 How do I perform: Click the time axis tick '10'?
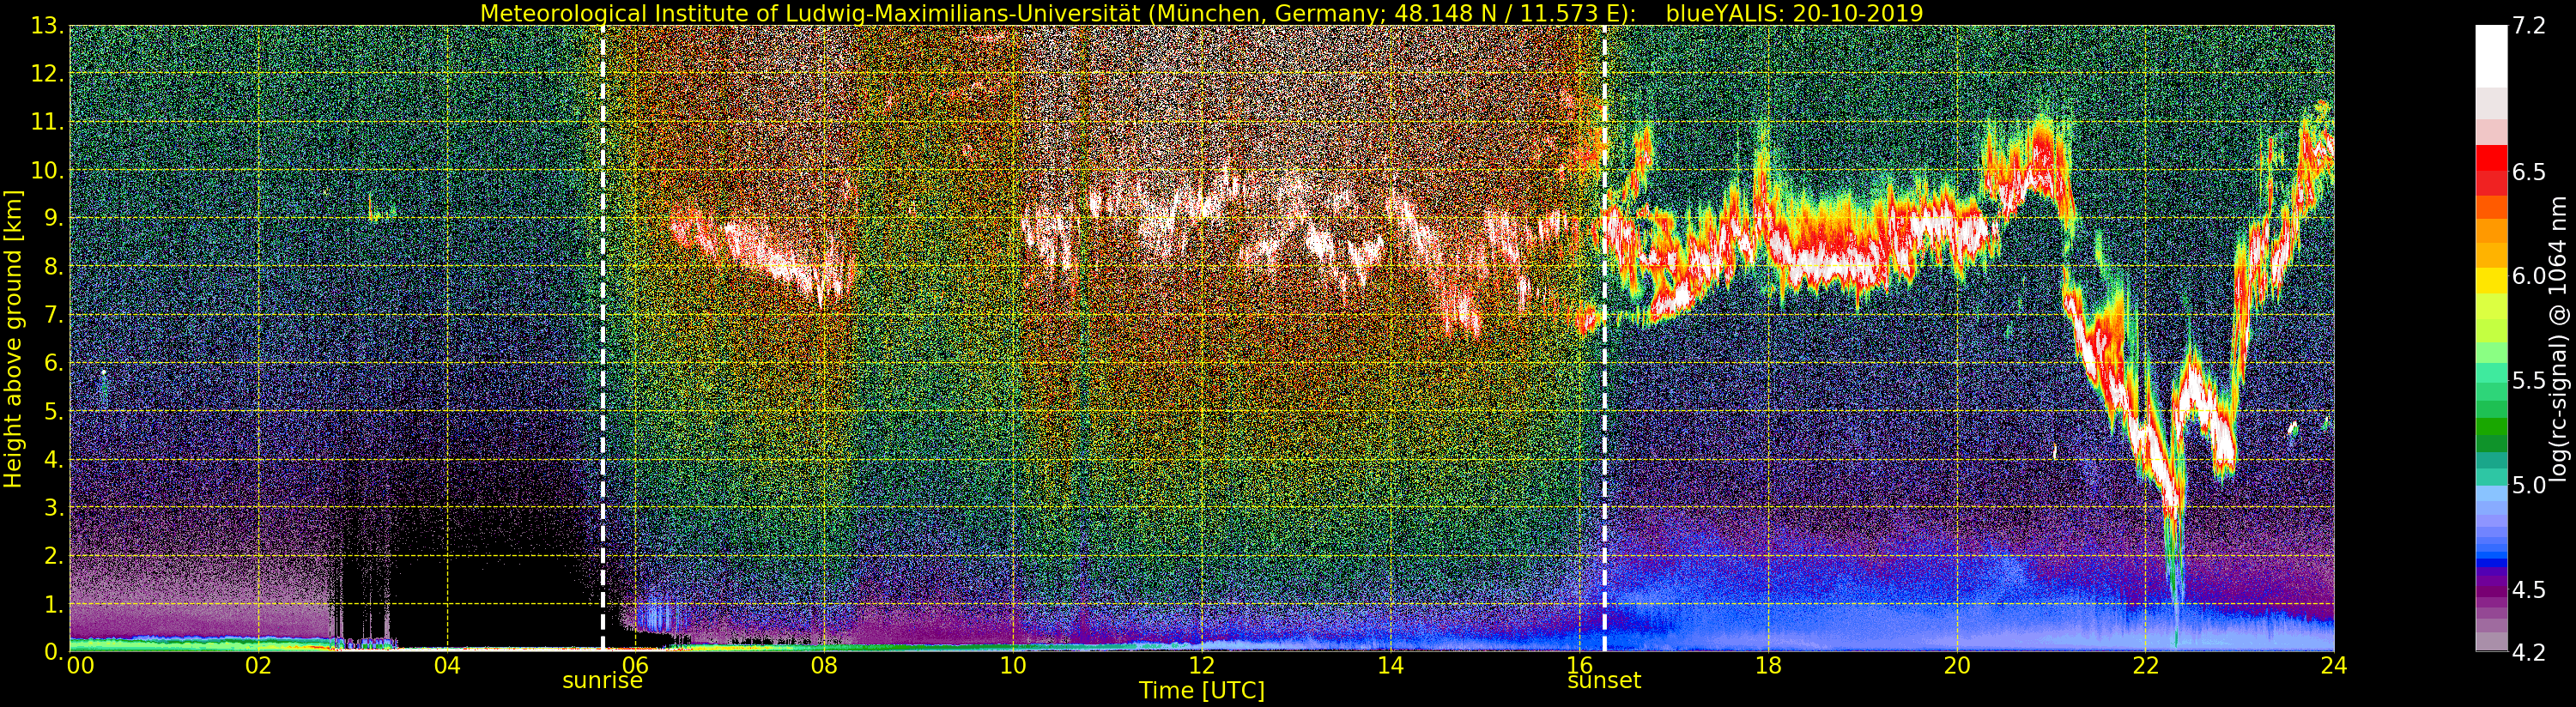point(1013,665)
